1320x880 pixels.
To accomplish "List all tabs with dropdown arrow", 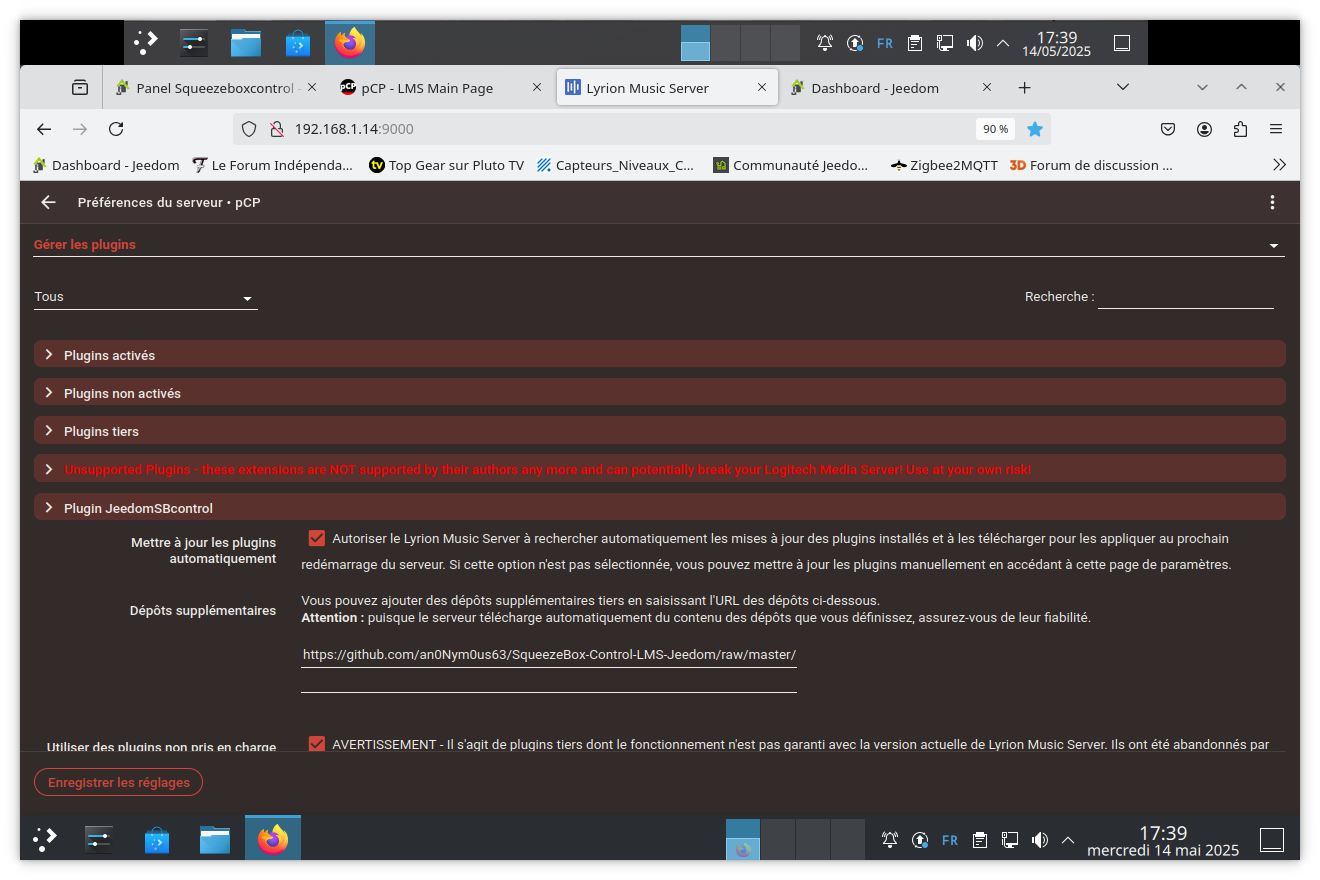I will (x=1123, y=87).
